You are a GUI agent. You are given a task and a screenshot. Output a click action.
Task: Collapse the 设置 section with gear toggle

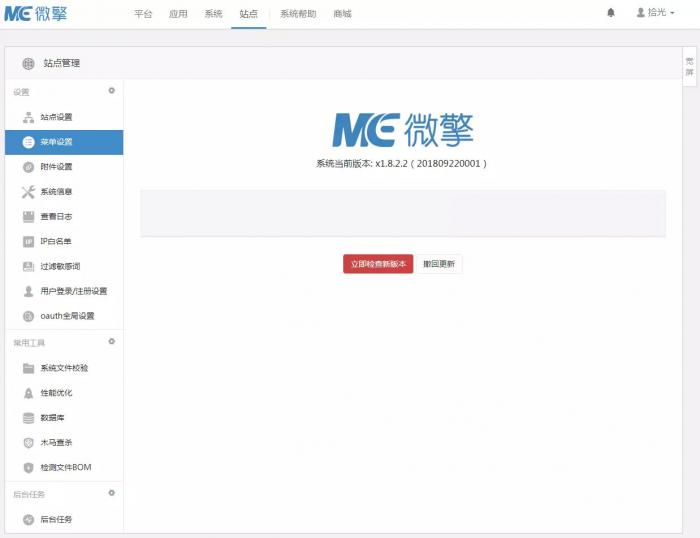click(112, 91)
